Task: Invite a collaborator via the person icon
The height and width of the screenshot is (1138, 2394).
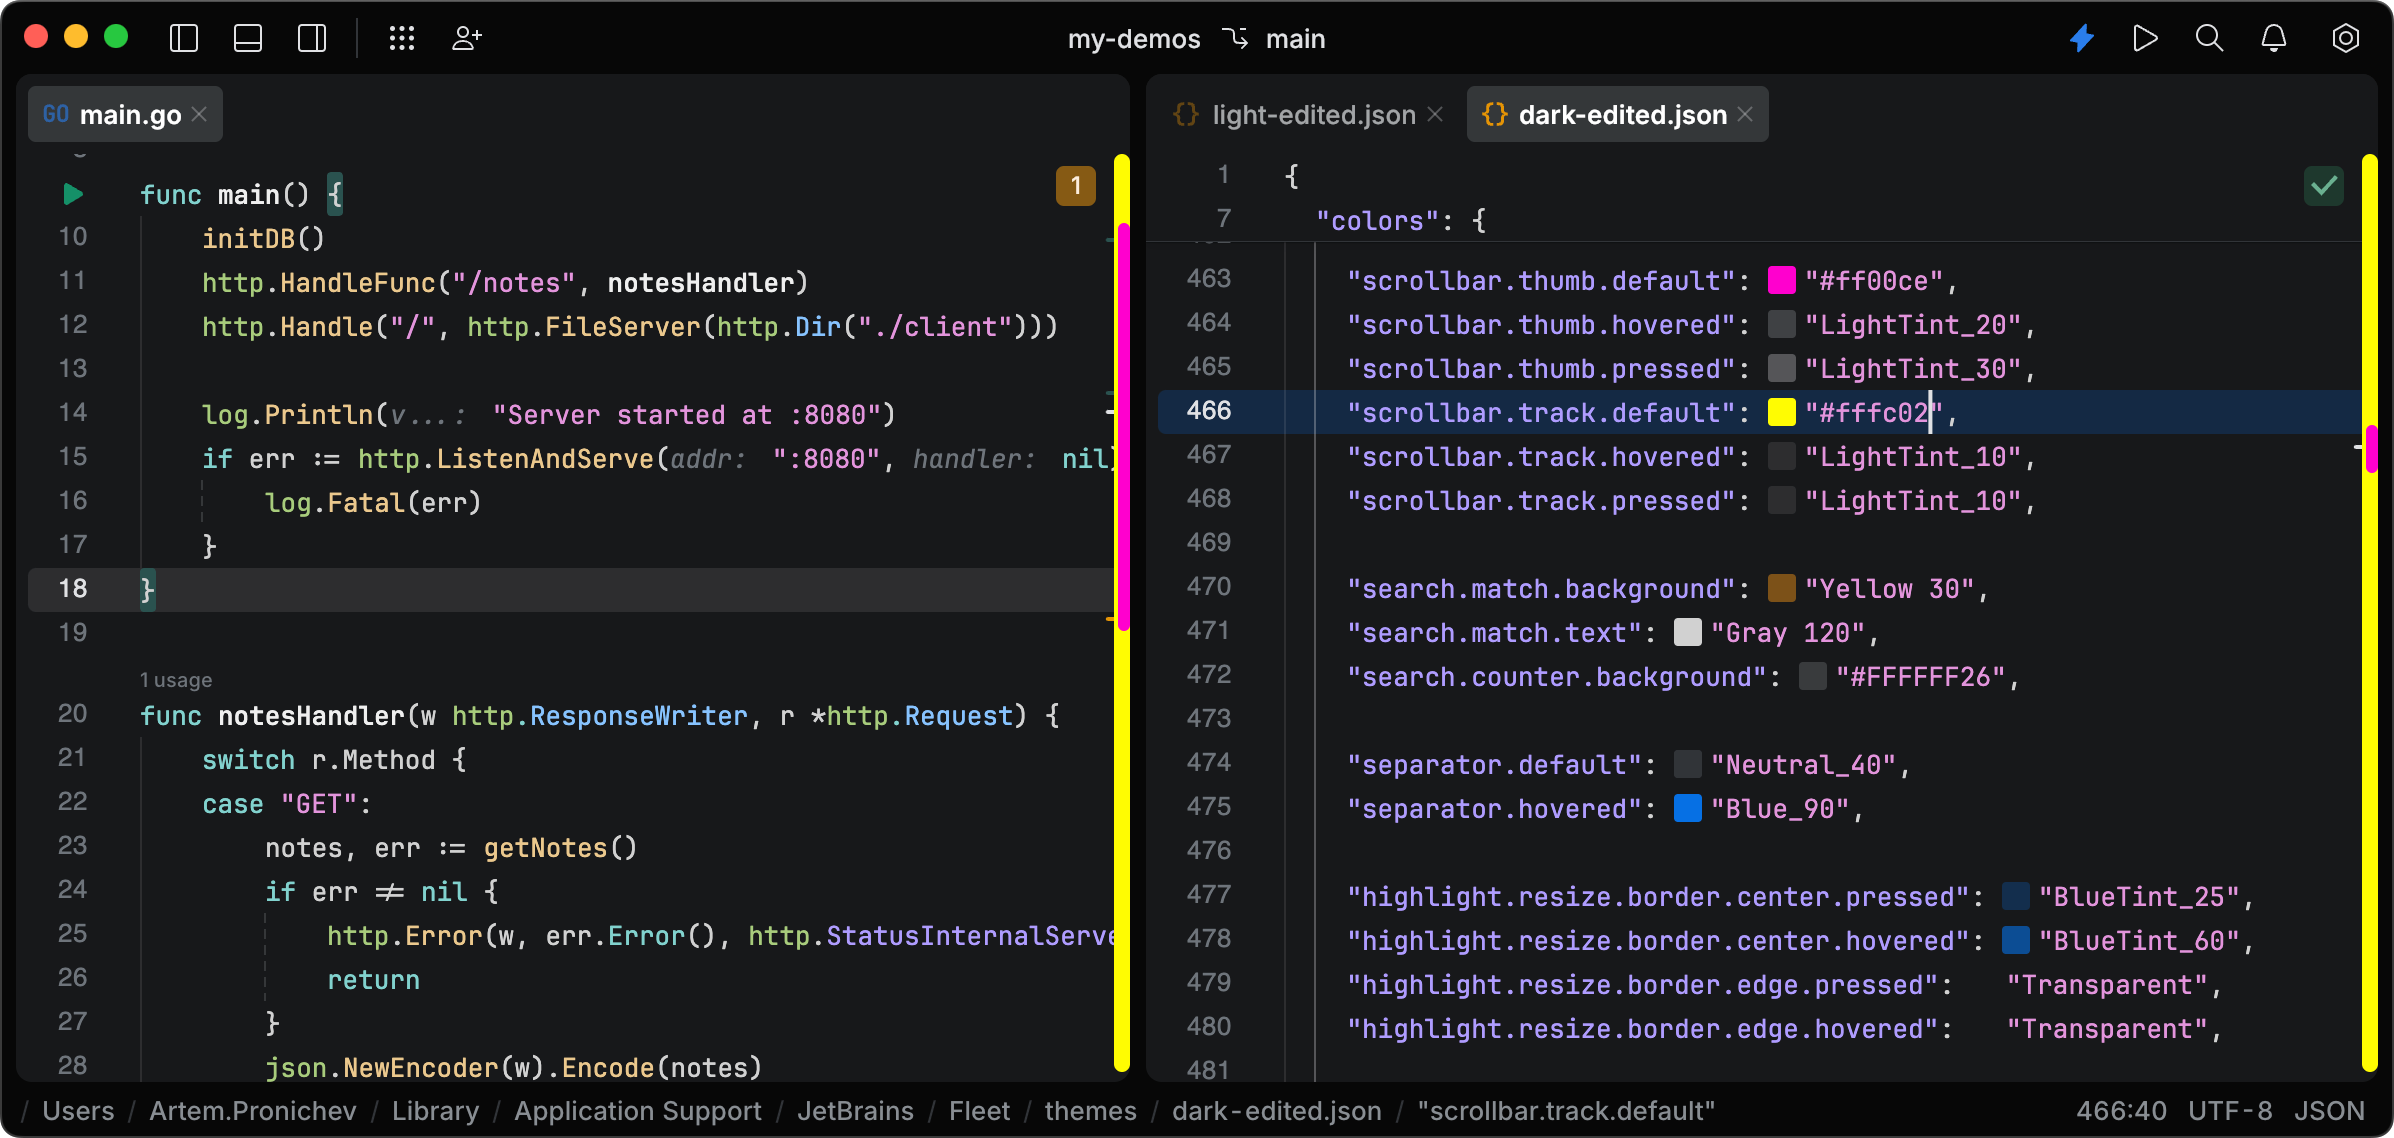Action: [x=466, y=38]
